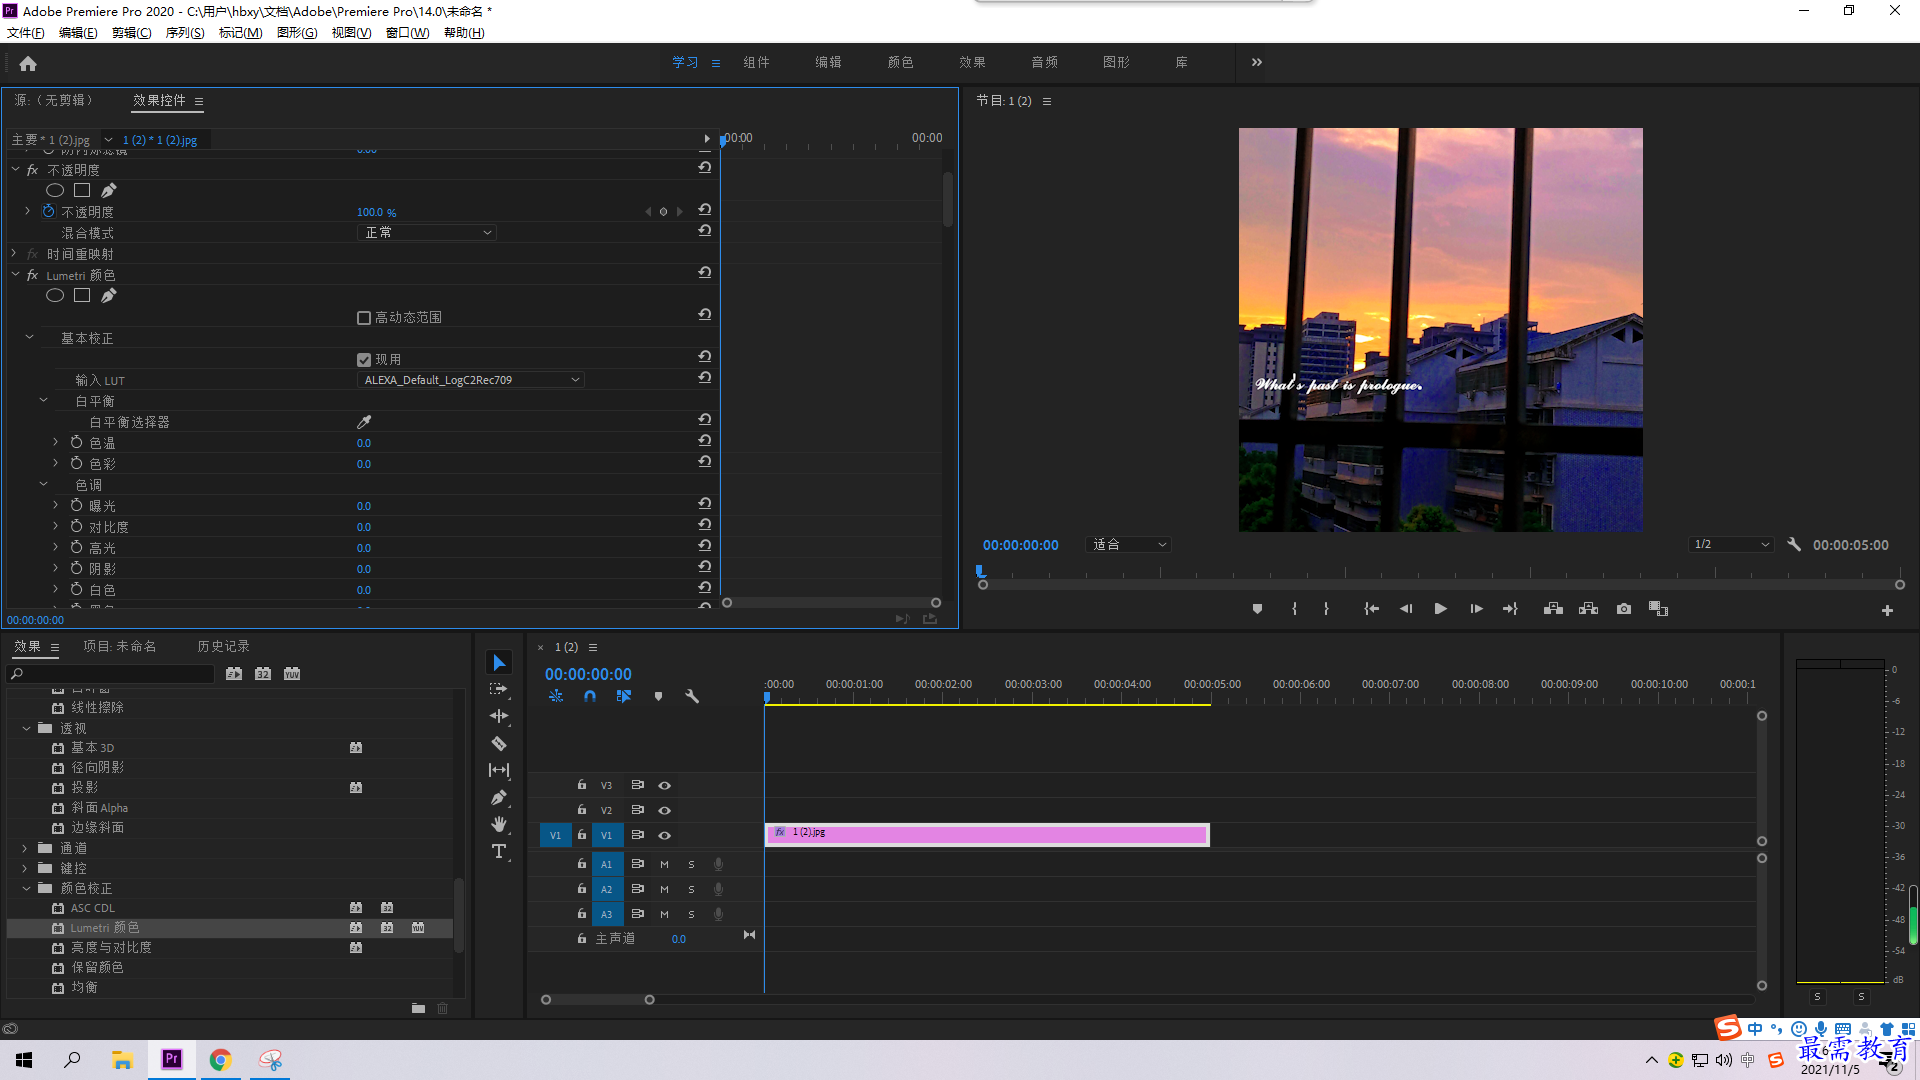Open 窗口(W) menu

click(407, 33)
